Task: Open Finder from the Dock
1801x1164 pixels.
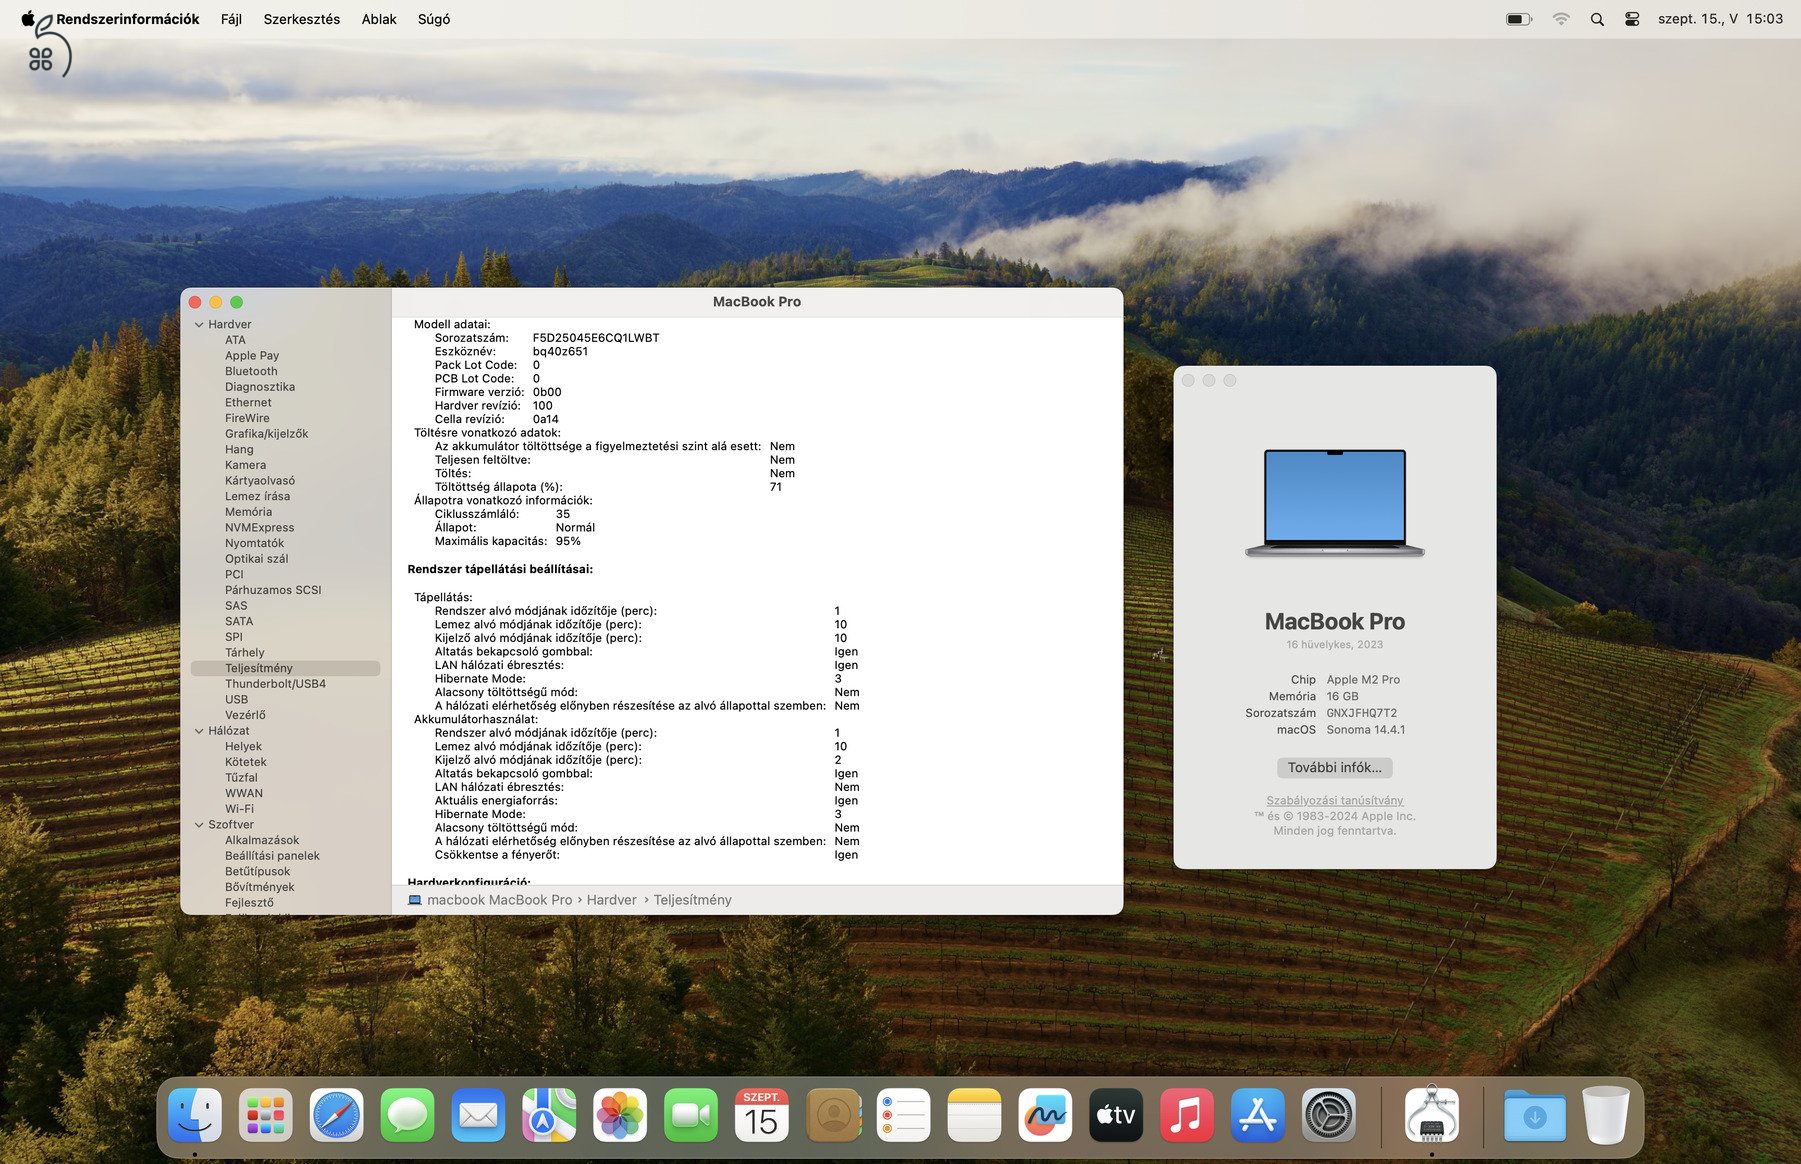Action: click(194, 1115)
